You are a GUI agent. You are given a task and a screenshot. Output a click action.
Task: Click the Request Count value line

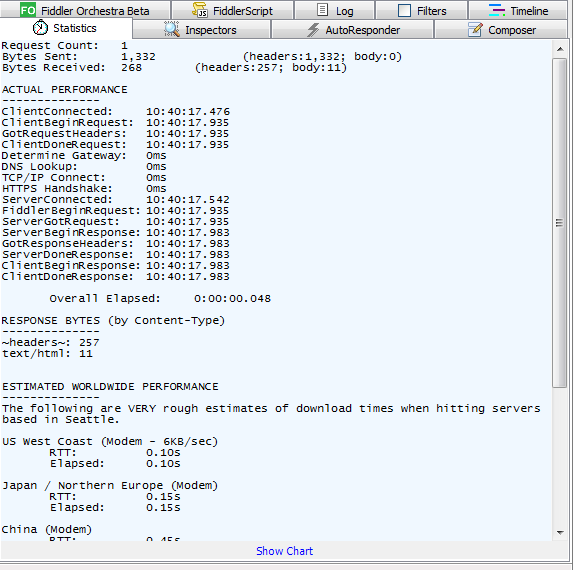coord(65,46)
